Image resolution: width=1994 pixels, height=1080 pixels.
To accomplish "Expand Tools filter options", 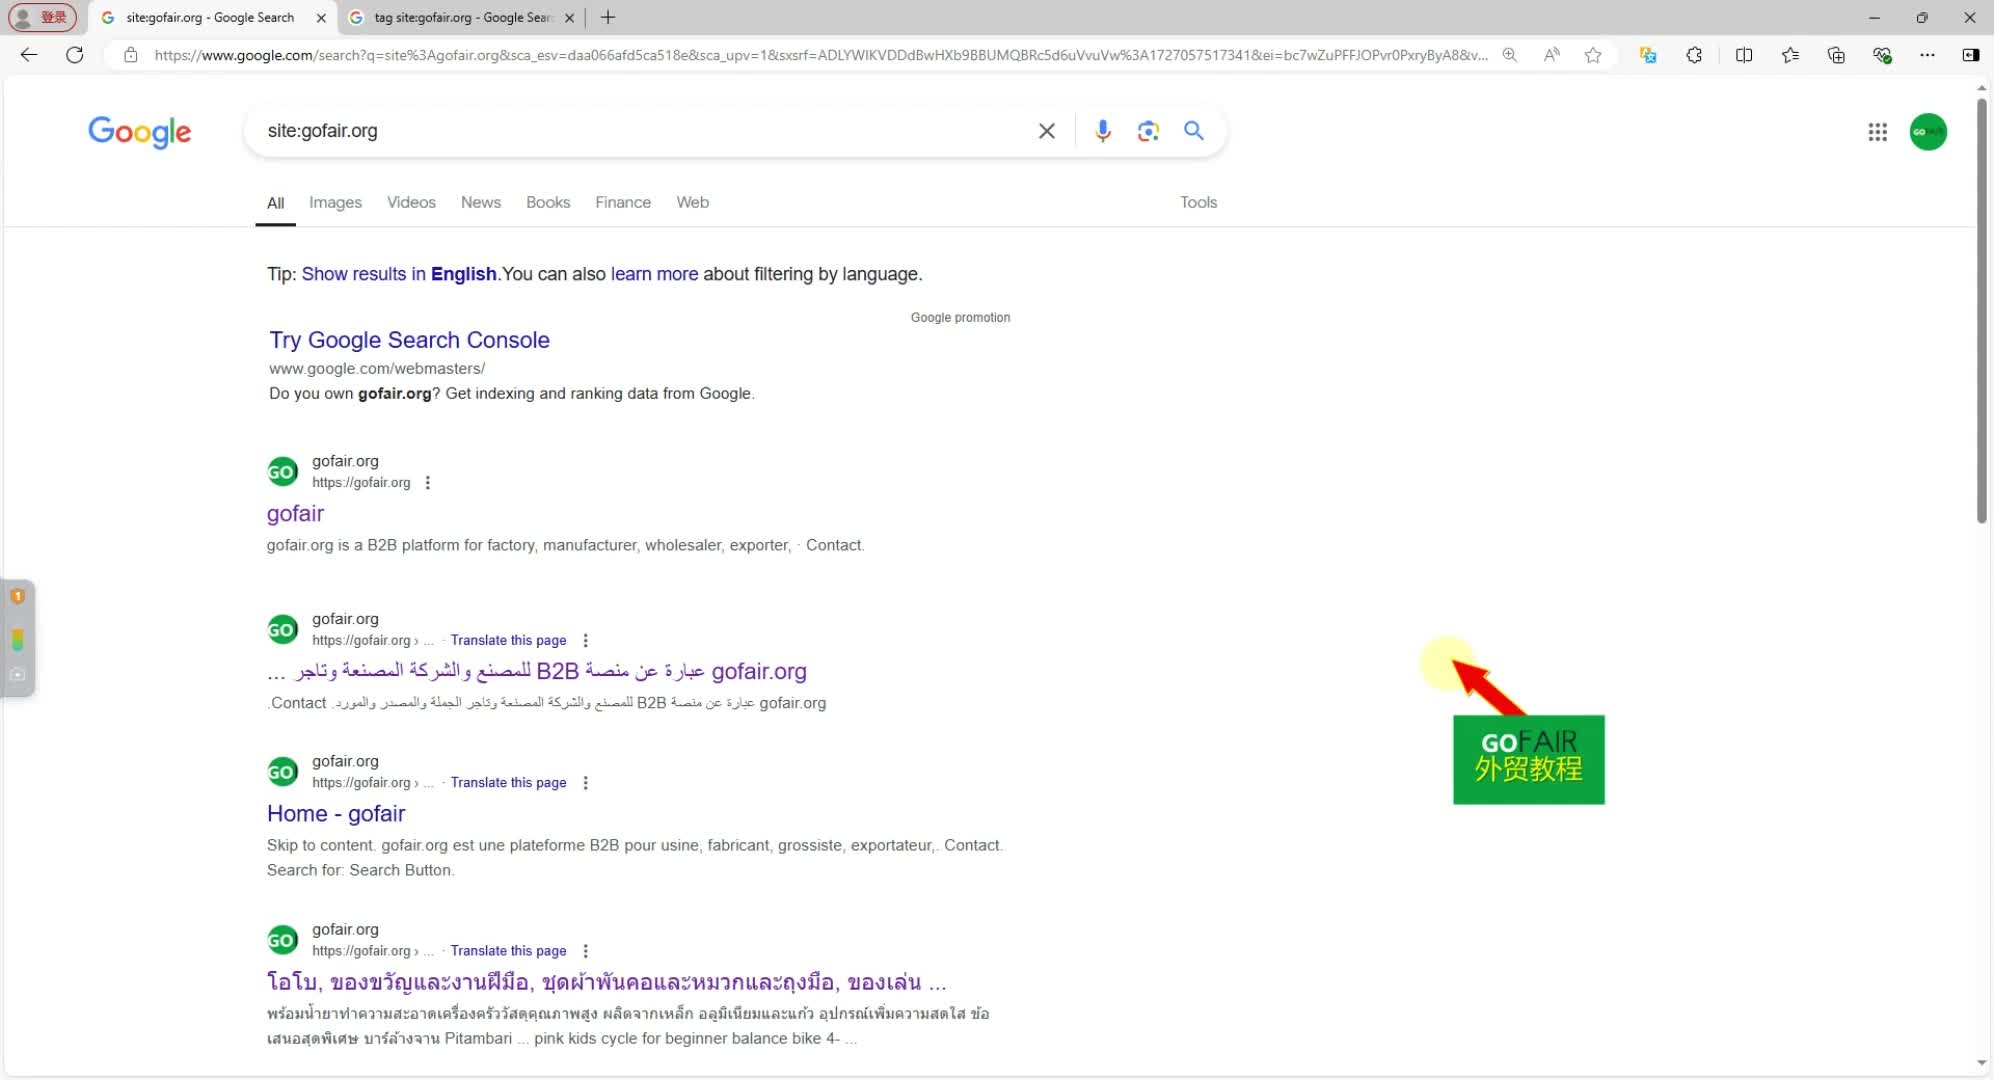I will pos(1198,202).
